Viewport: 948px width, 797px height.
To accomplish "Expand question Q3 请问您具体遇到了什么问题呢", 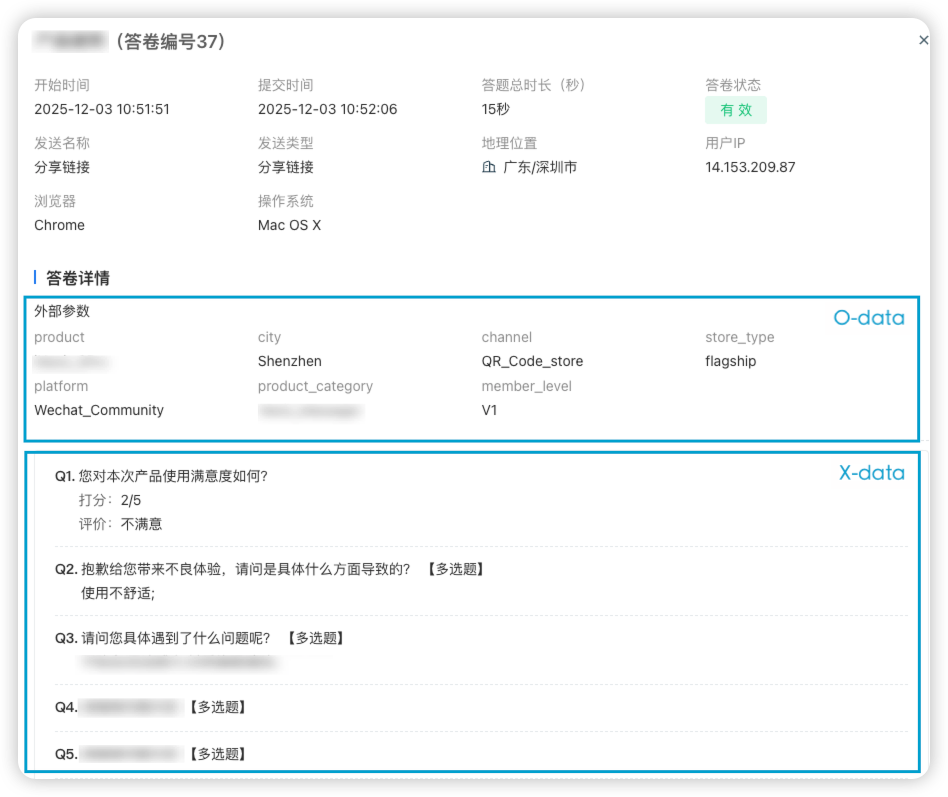I will pos(197,637).
